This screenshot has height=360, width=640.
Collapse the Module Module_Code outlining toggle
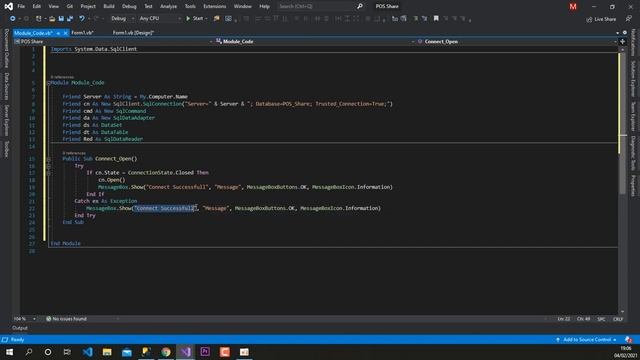pyautogui.click(x=49, y=83)
